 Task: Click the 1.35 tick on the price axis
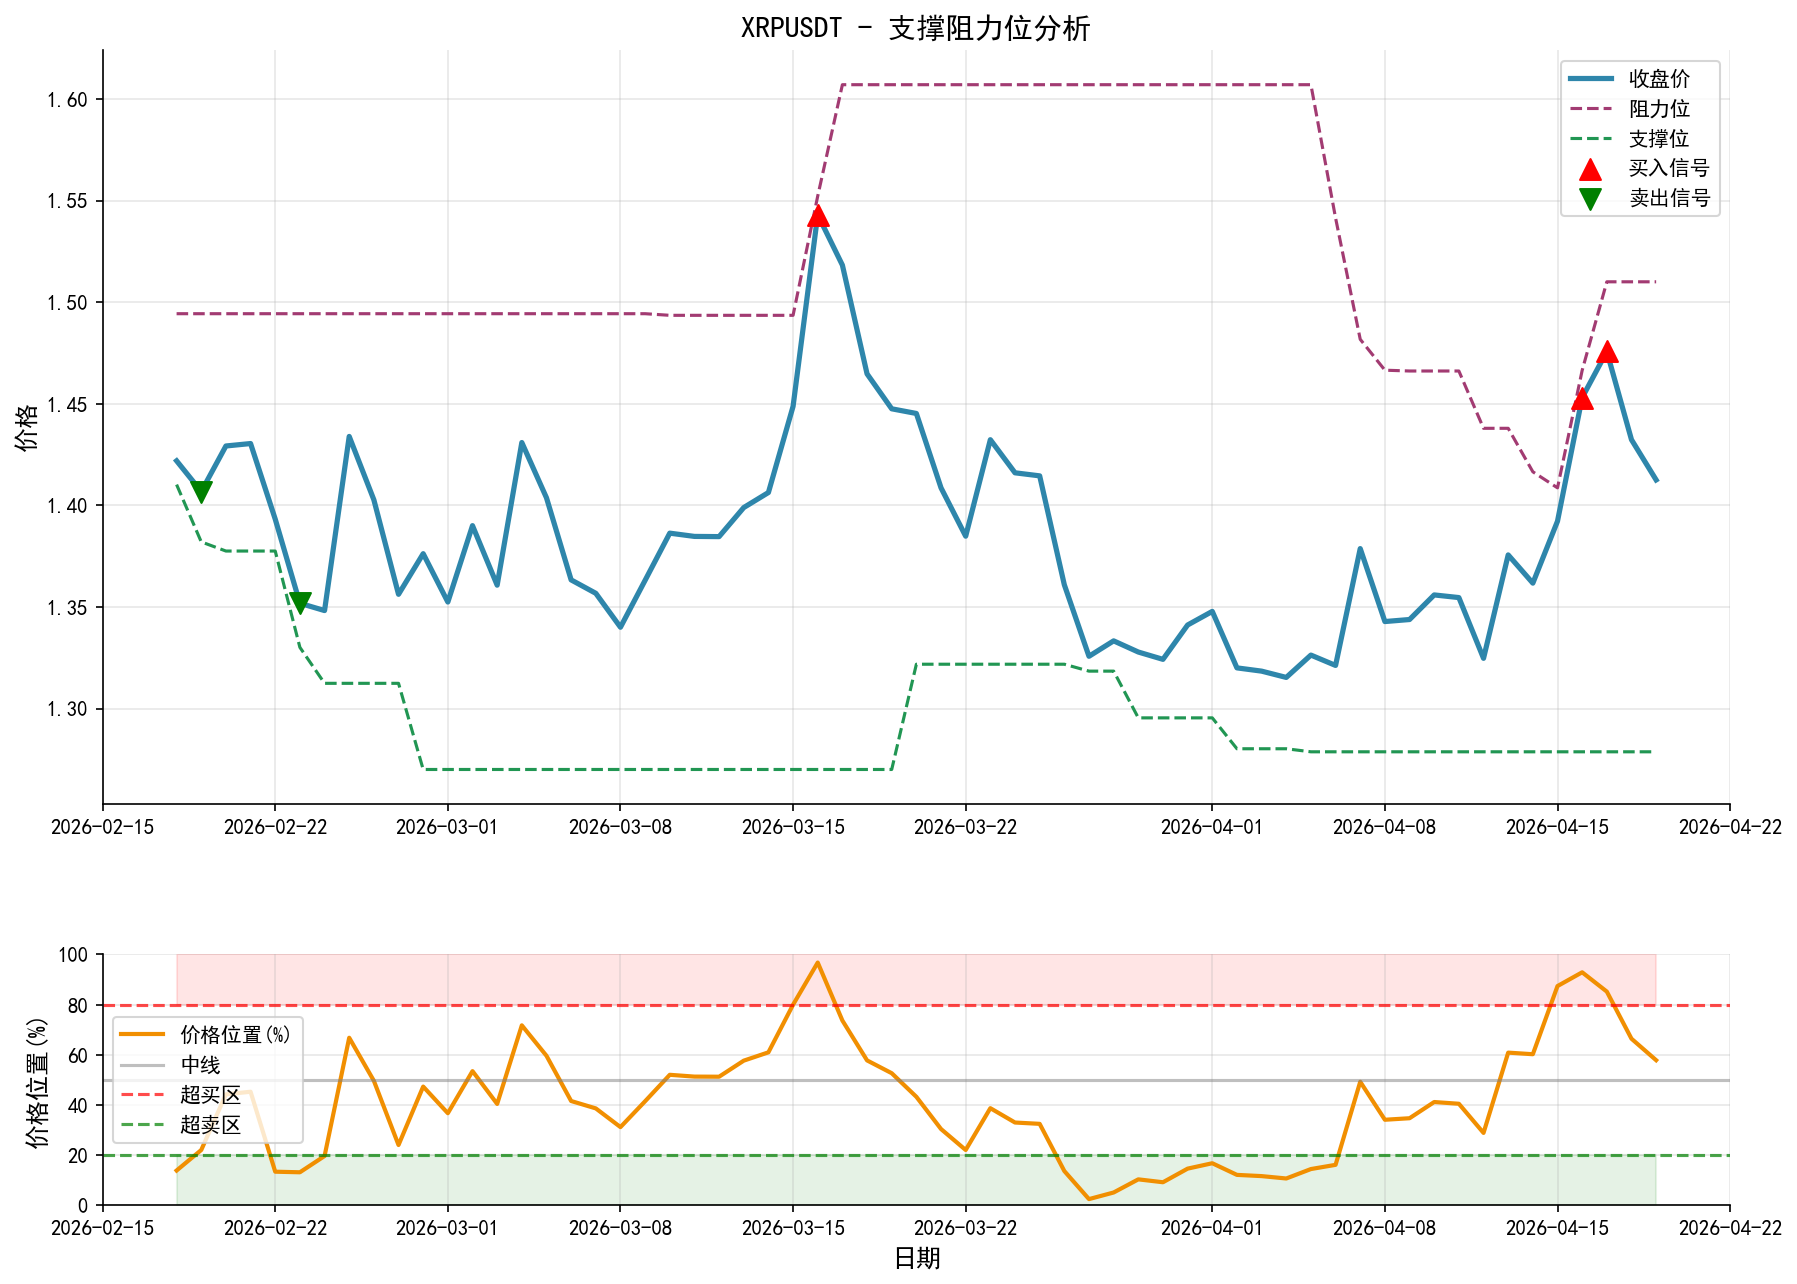pyautogui.click(x=67, y=607)
